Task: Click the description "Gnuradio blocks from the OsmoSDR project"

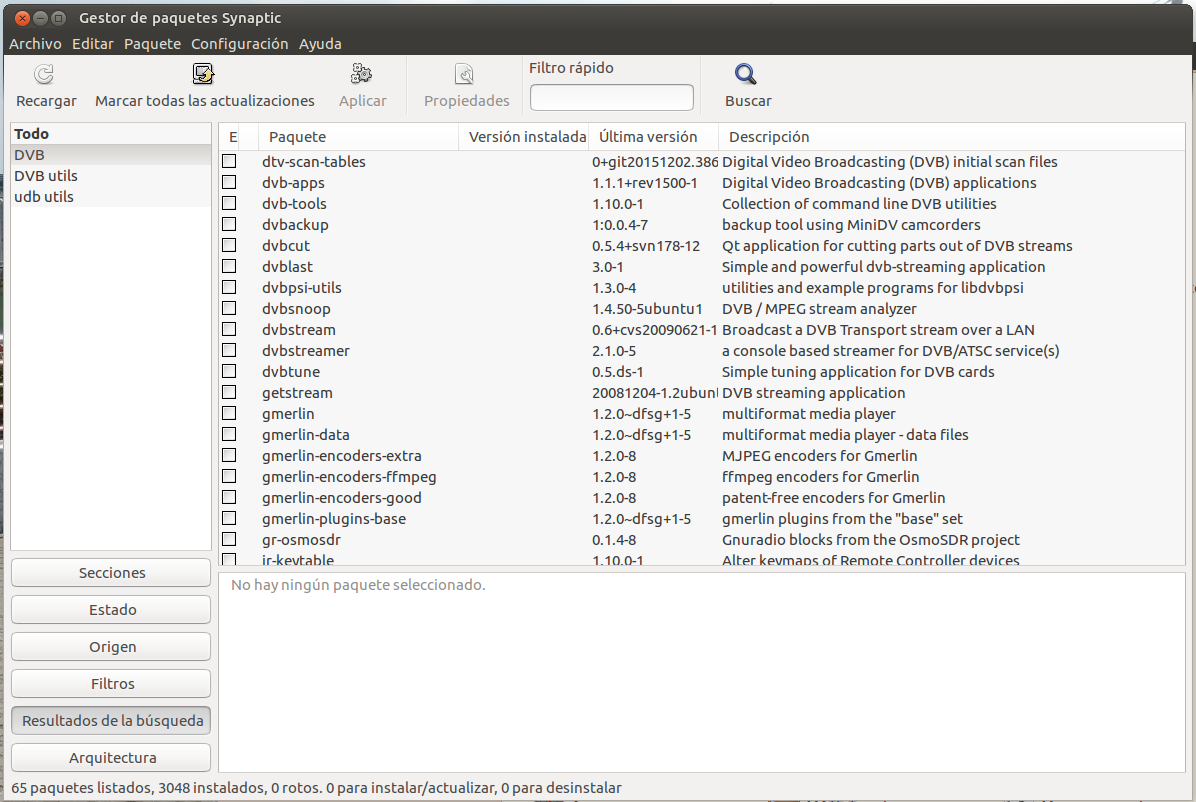Action: tap(870, 539)
